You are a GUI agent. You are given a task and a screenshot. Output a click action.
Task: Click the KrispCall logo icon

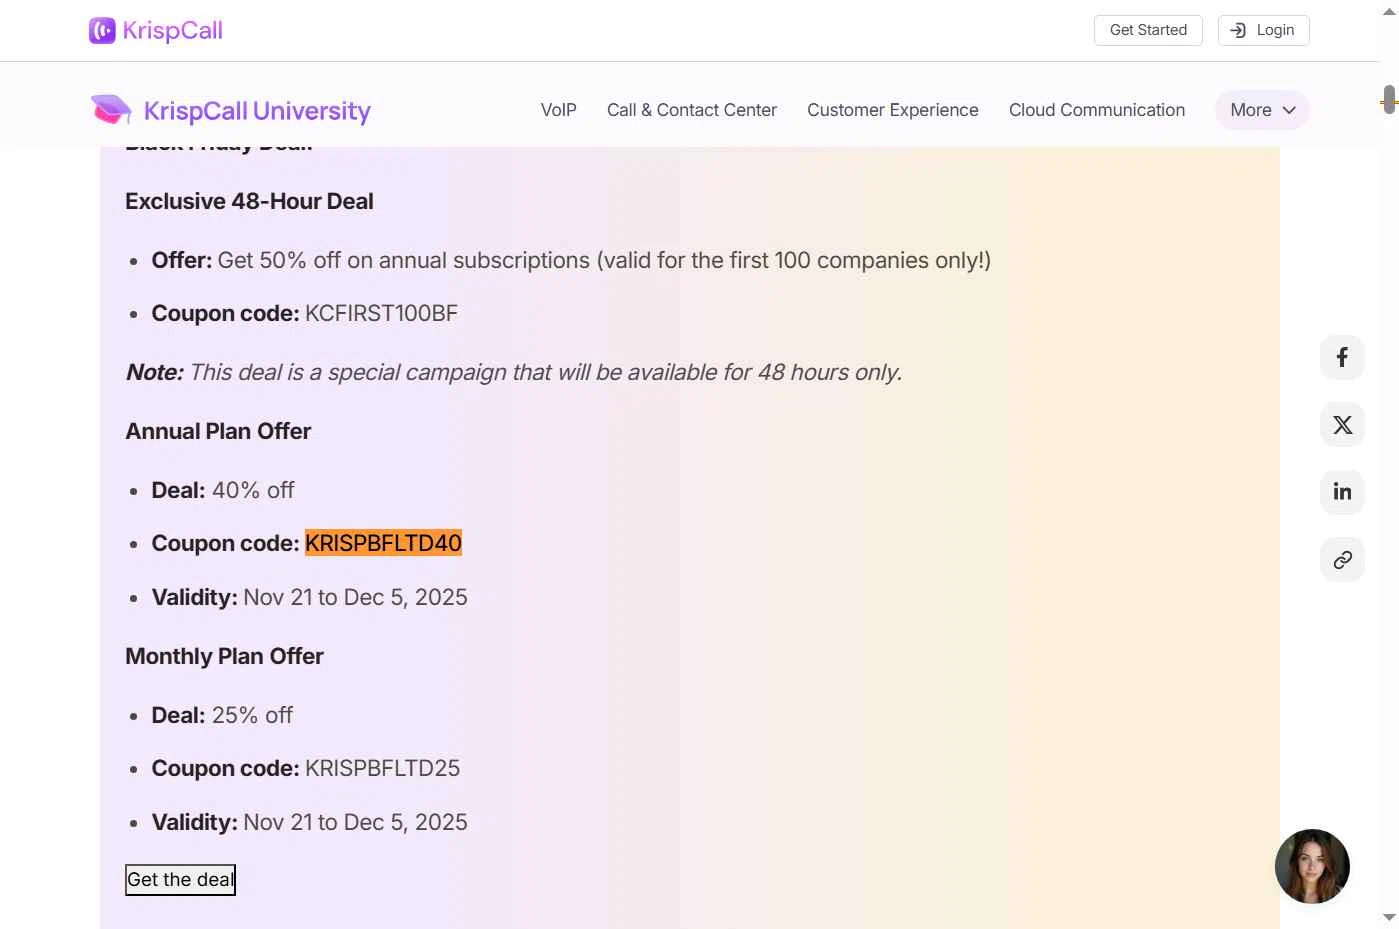(102, 31)
